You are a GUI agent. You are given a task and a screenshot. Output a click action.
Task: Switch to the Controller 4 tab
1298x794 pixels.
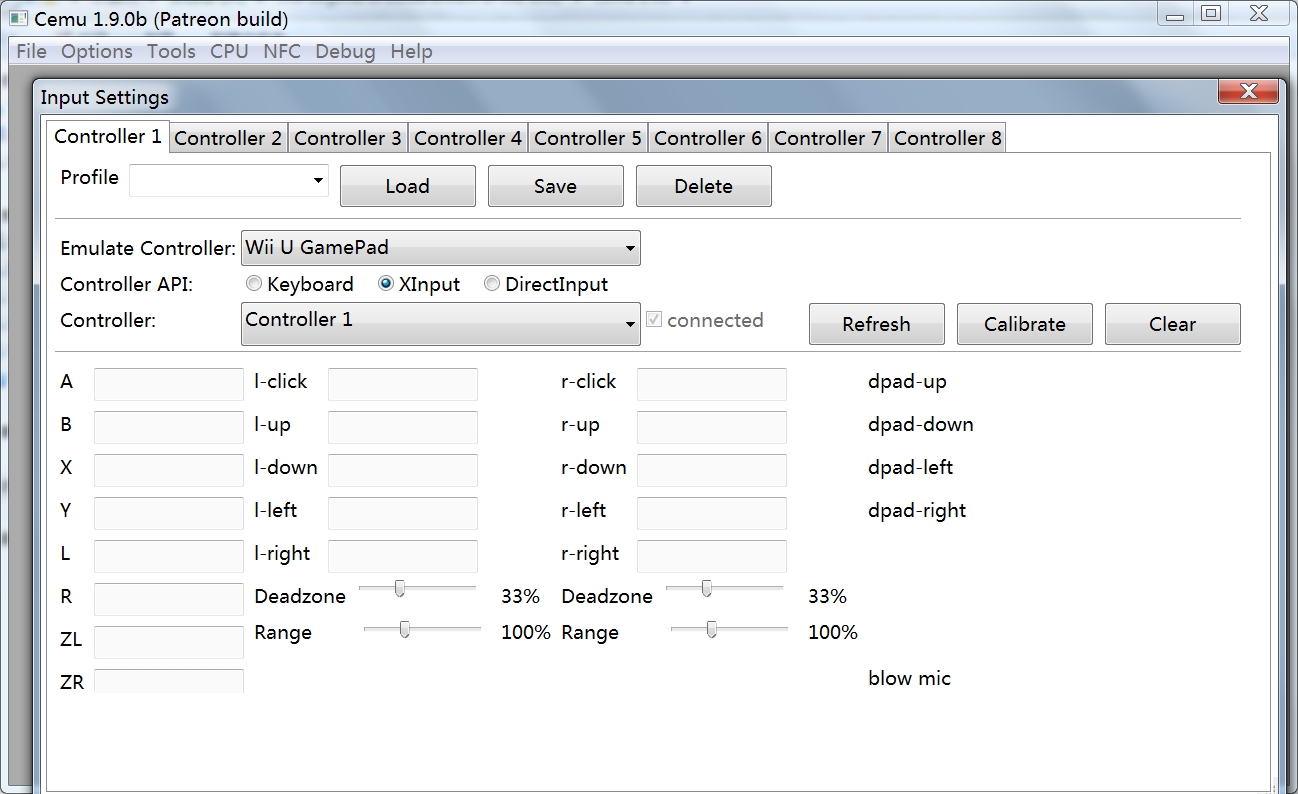point(468,138)
